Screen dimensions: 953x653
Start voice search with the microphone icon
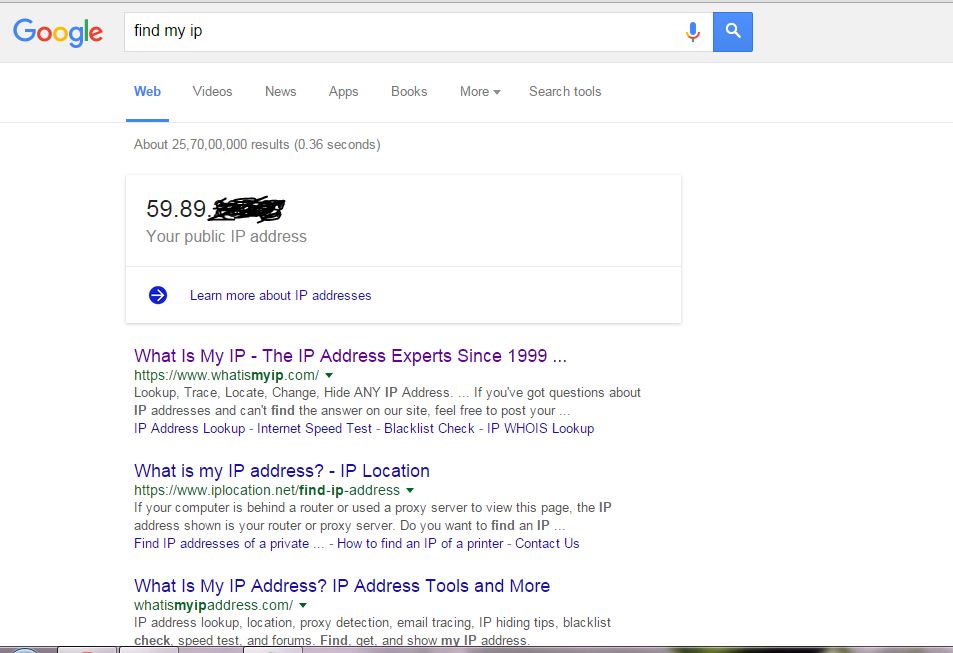(x=692, y=32)
